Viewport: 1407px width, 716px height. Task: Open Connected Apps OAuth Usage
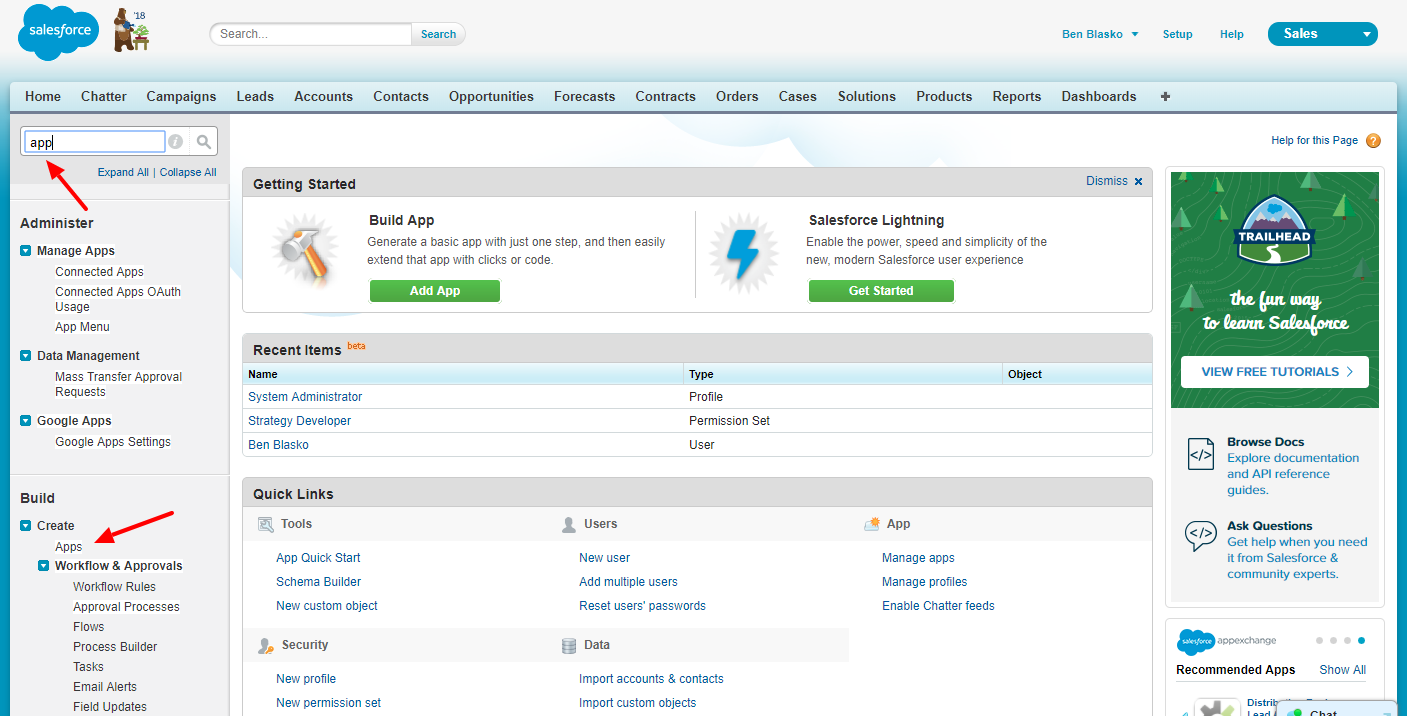(x=118, y=299)
